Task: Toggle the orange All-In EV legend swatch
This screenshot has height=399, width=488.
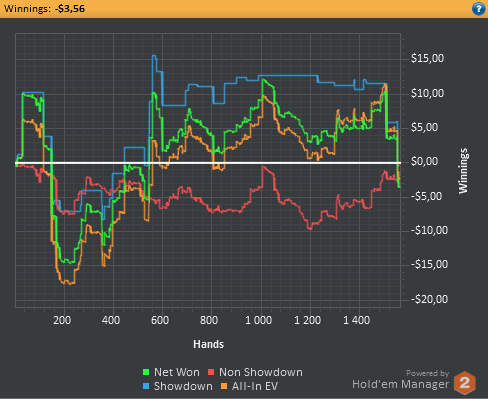Action: click(x=224, y=386)
